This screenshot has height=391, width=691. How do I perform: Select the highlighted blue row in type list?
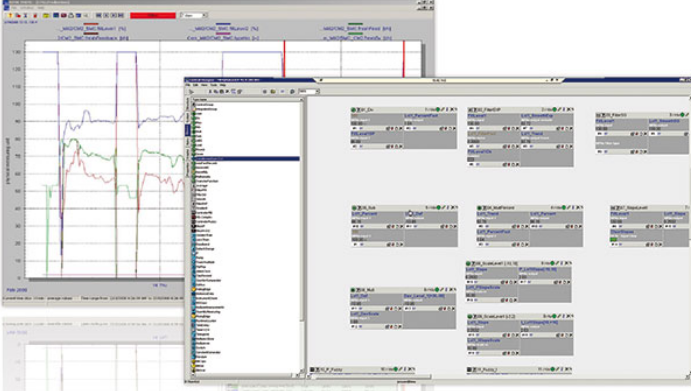click(246, 159)
